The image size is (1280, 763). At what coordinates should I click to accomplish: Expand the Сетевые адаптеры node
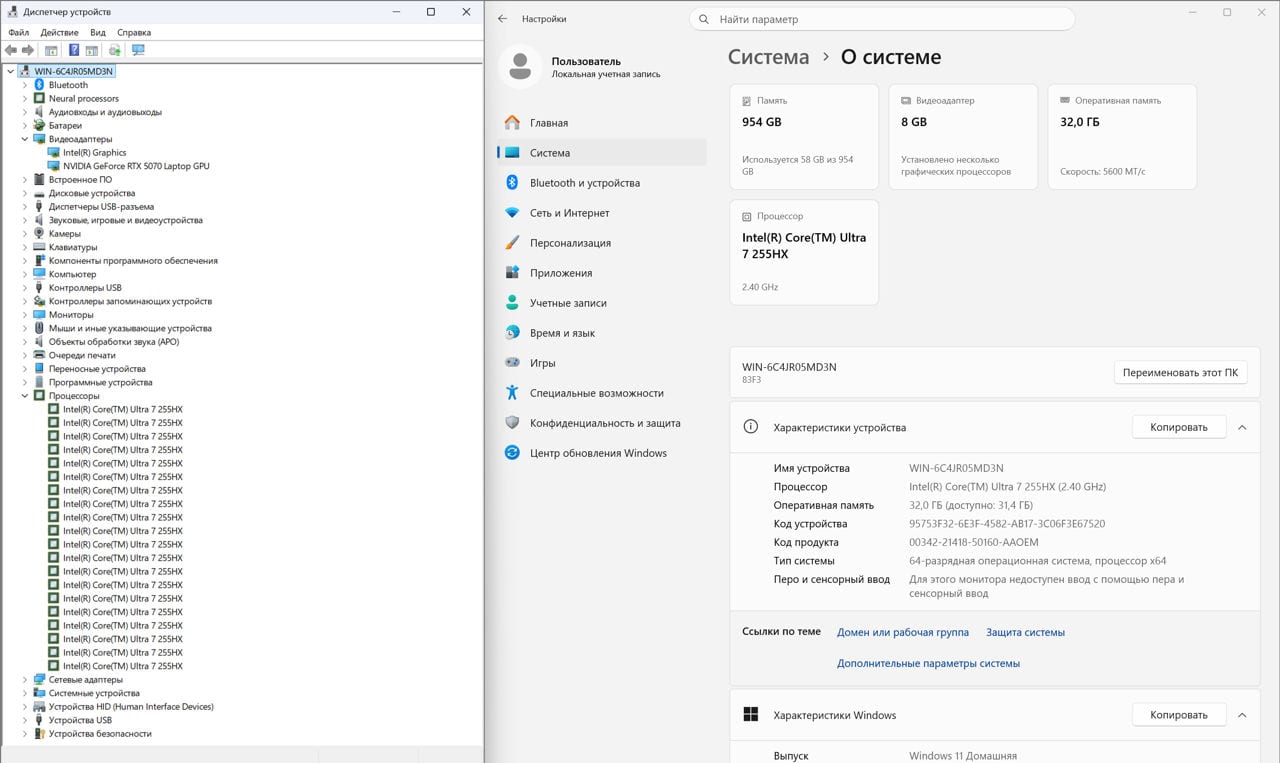25,680
